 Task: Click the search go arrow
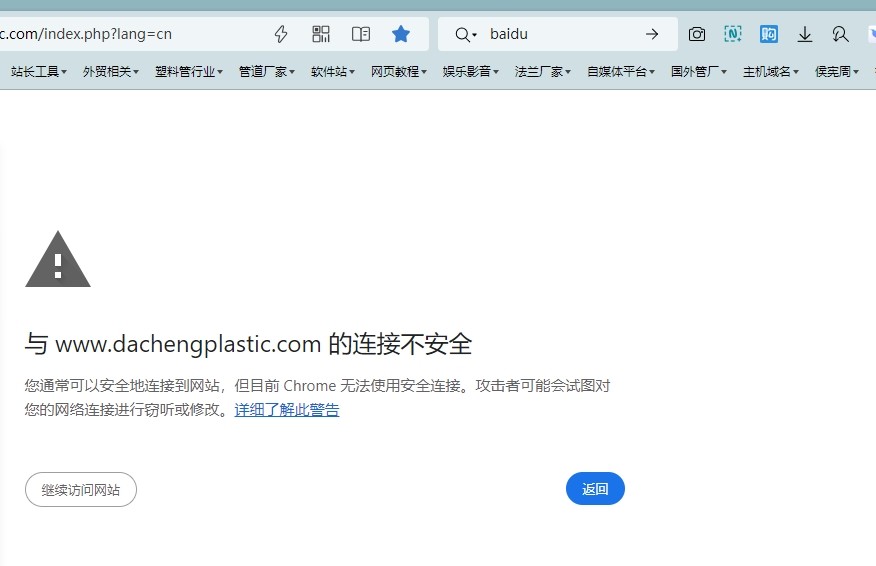652,34
